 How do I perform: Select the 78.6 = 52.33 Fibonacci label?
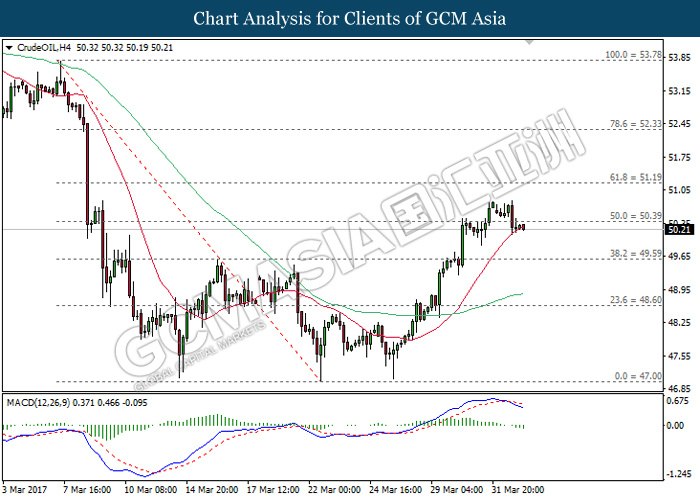point(636,124)
